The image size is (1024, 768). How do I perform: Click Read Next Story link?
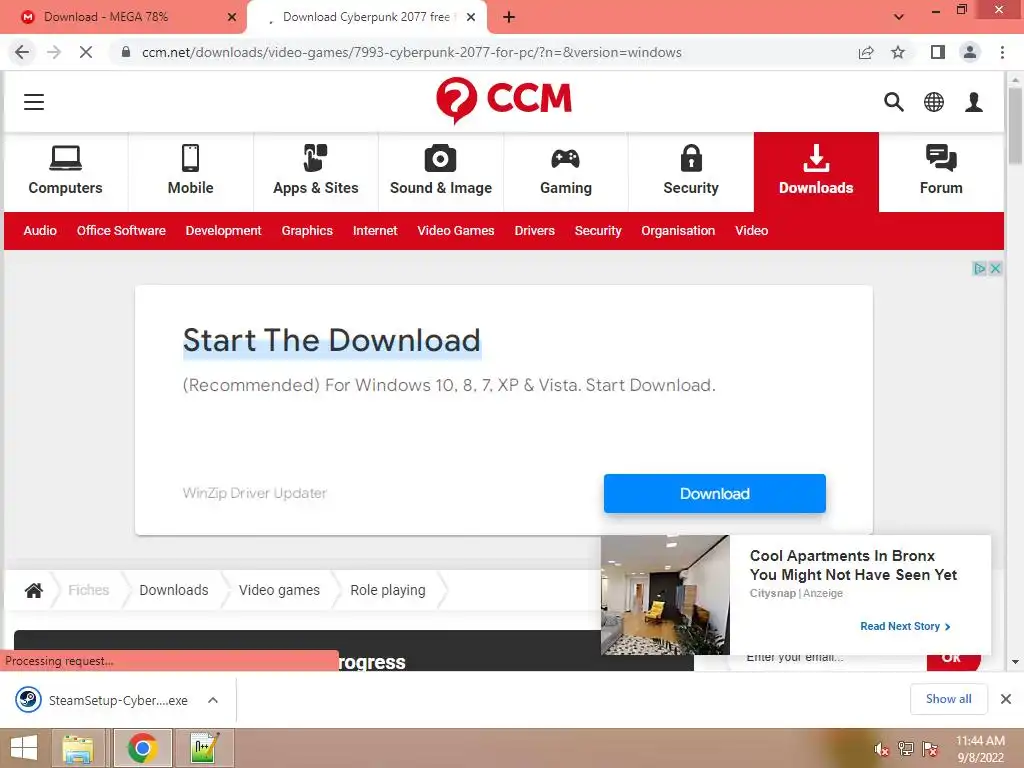pyautogui.click(x=905, y=626)
